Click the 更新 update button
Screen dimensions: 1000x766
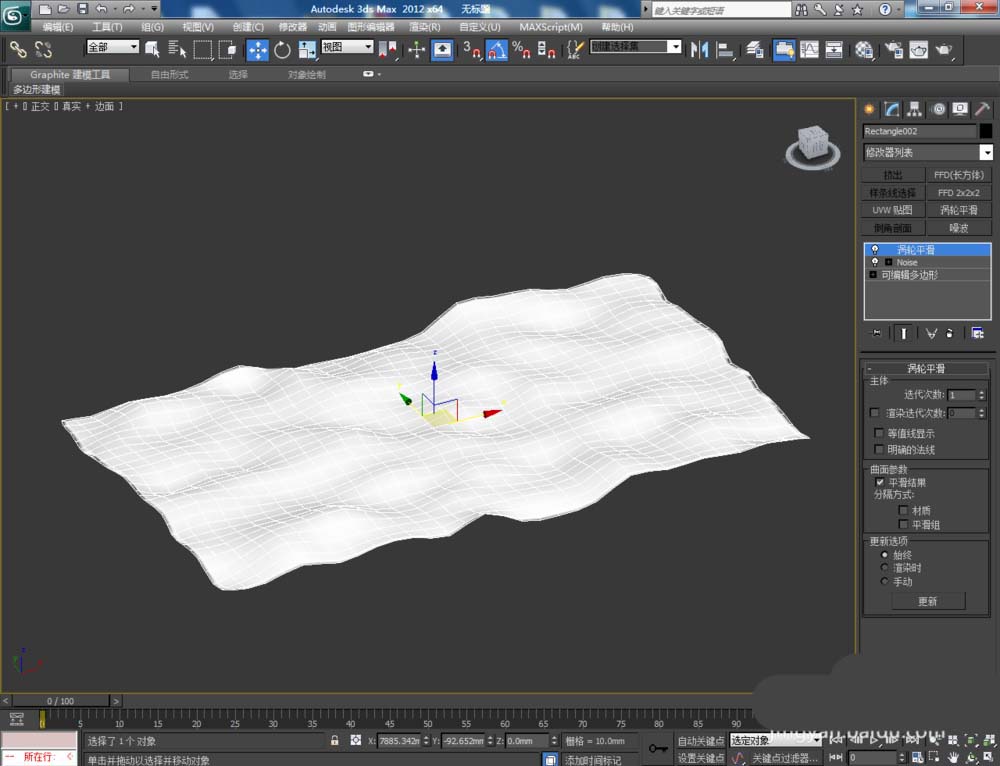(x=927, y=601)
